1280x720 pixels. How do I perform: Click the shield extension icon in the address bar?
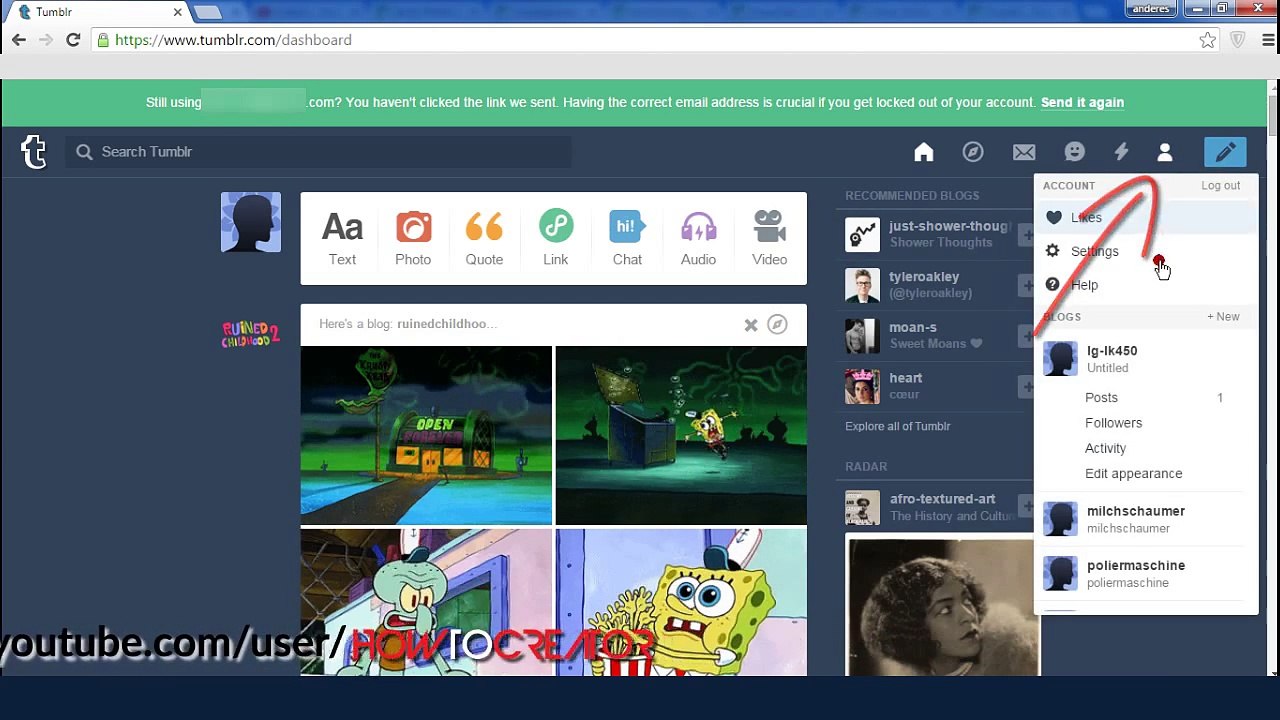click(x=1238, y=40)
